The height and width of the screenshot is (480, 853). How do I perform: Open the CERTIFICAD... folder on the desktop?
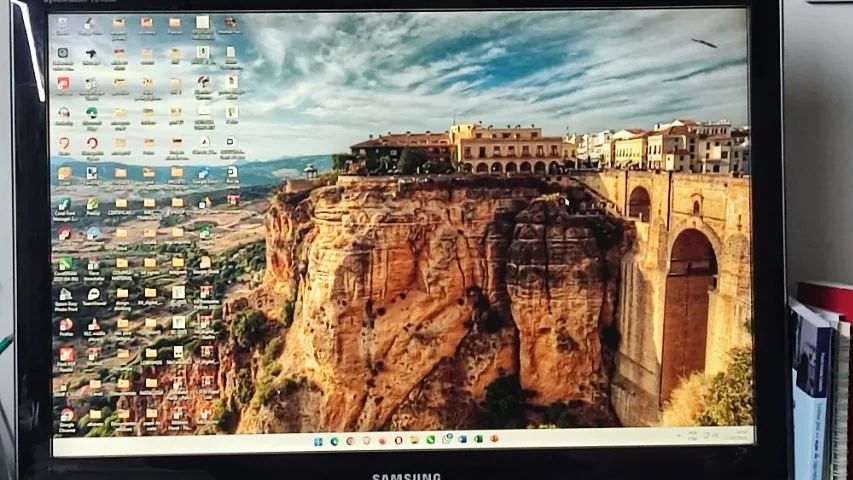tap(121, 207)
